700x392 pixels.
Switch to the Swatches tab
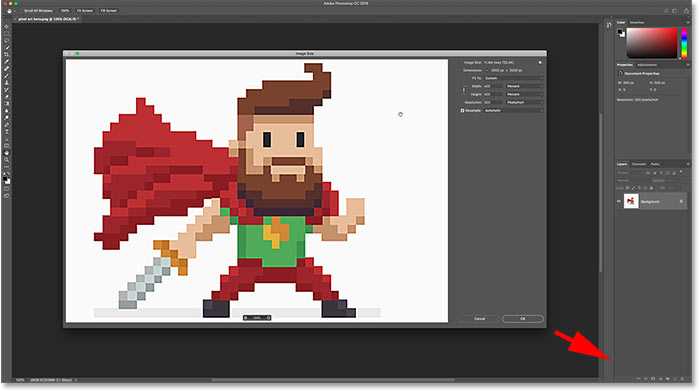point(637,22)
